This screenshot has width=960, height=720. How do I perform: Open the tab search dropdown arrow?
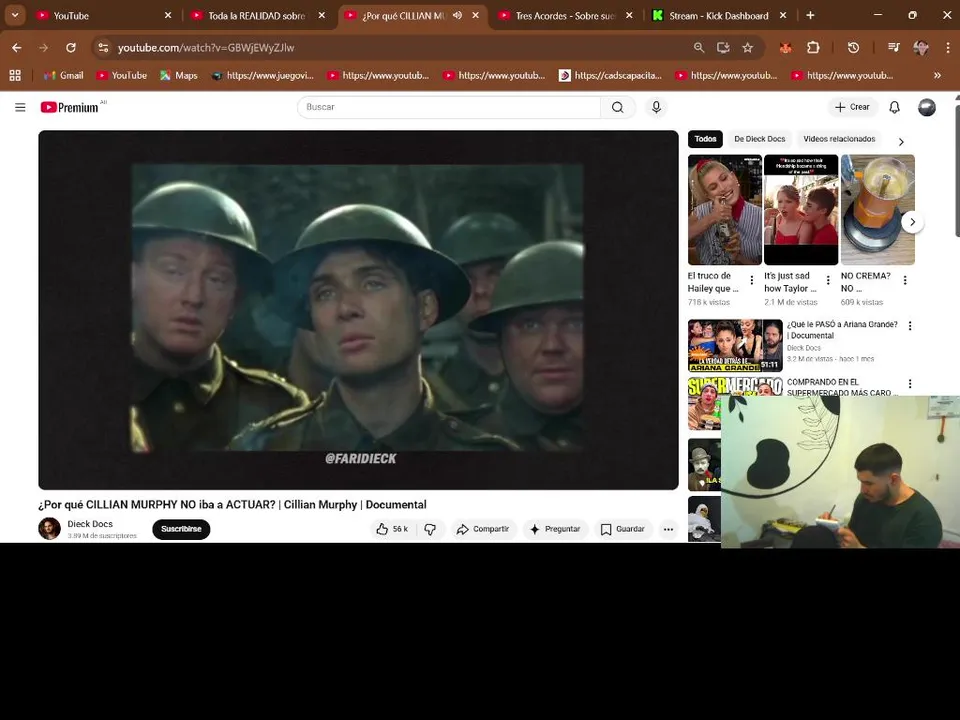coord(15,15)
